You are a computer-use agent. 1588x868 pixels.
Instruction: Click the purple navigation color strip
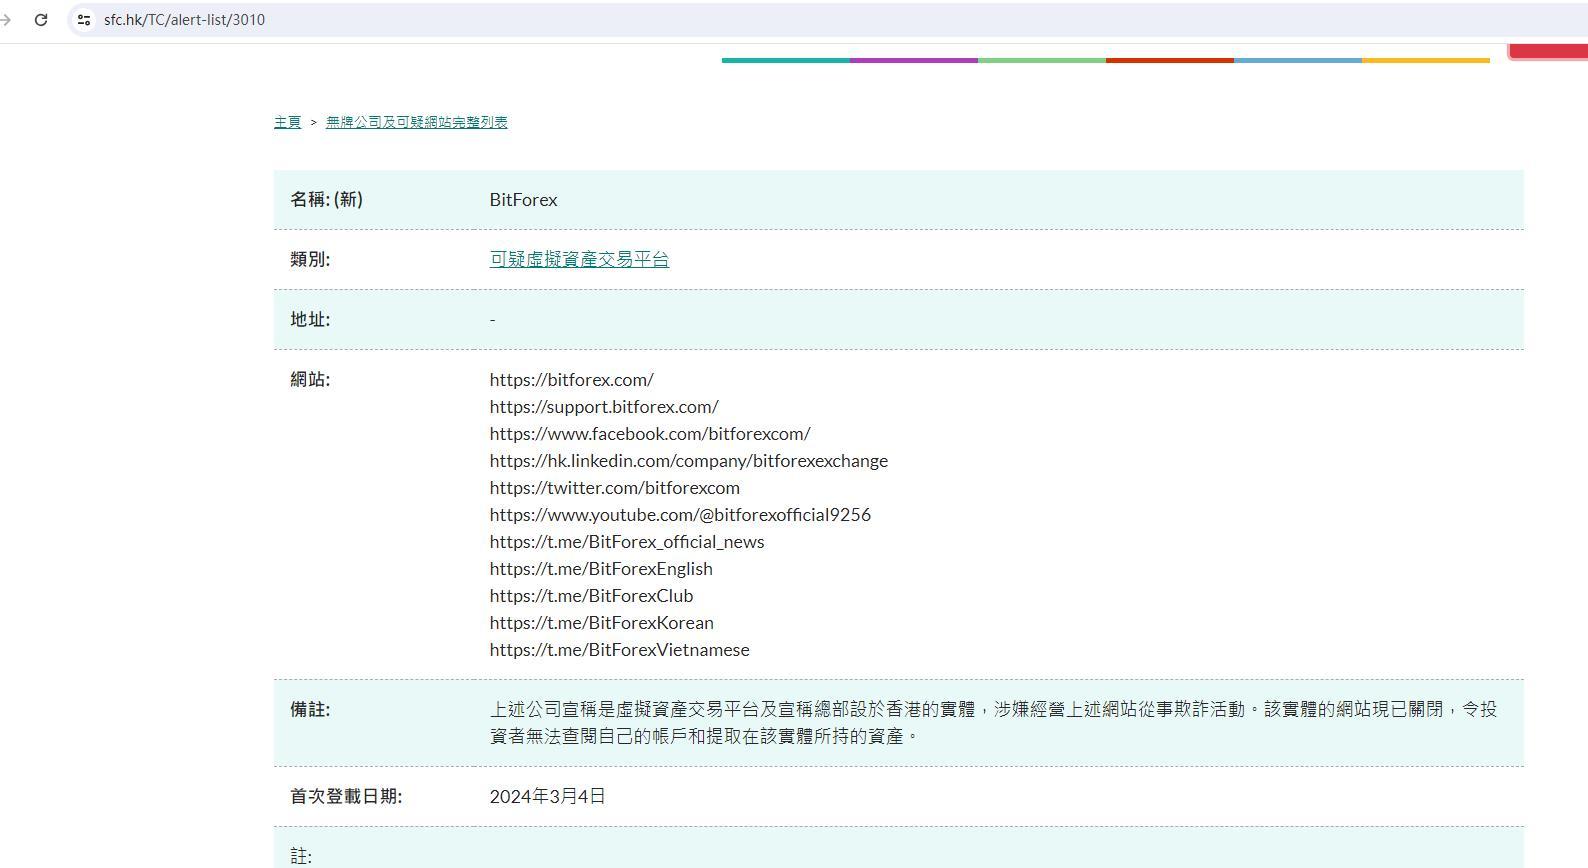pos(913,60)
